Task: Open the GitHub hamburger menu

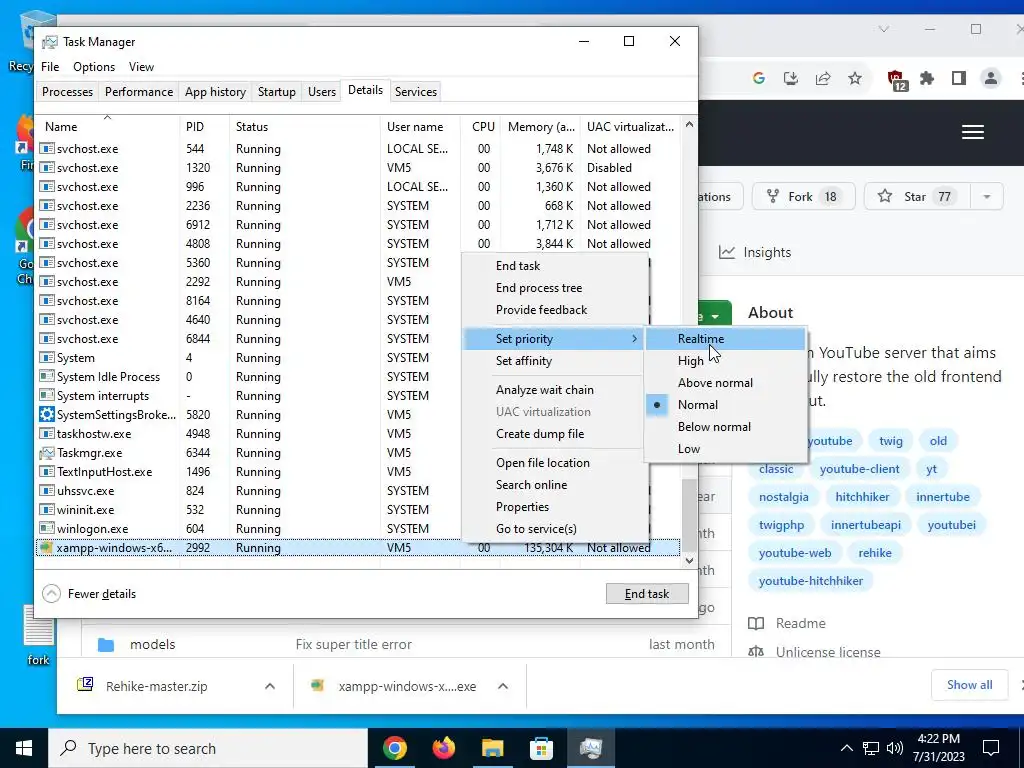Action: 973,132
